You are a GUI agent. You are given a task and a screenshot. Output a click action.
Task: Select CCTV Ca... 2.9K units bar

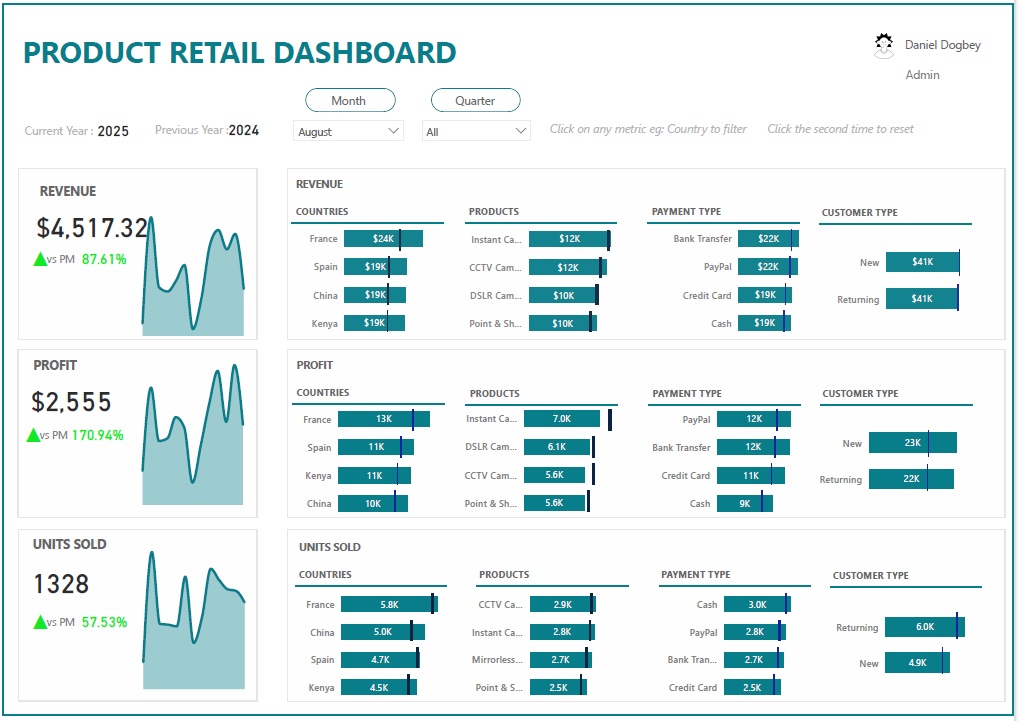click(x=562, y=605)
